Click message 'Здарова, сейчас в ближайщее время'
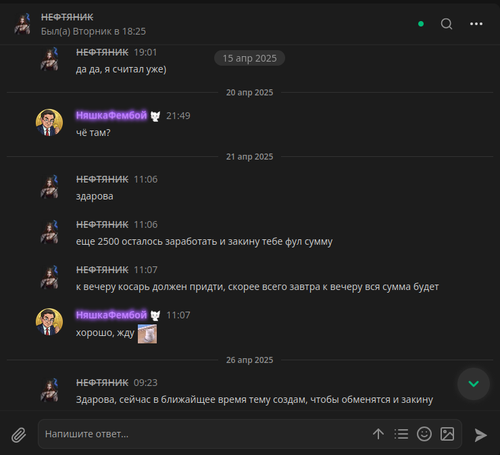 (x=254, y=399)
